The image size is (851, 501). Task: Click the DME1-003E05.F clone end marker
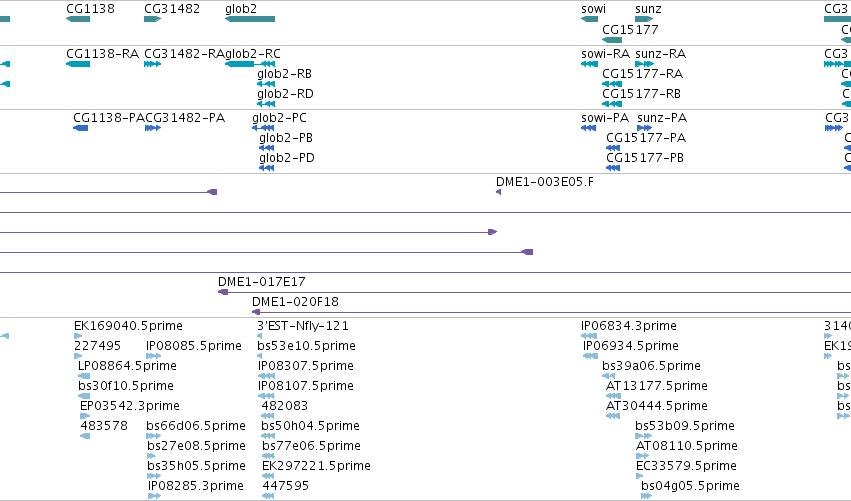[x=498, y=192]
